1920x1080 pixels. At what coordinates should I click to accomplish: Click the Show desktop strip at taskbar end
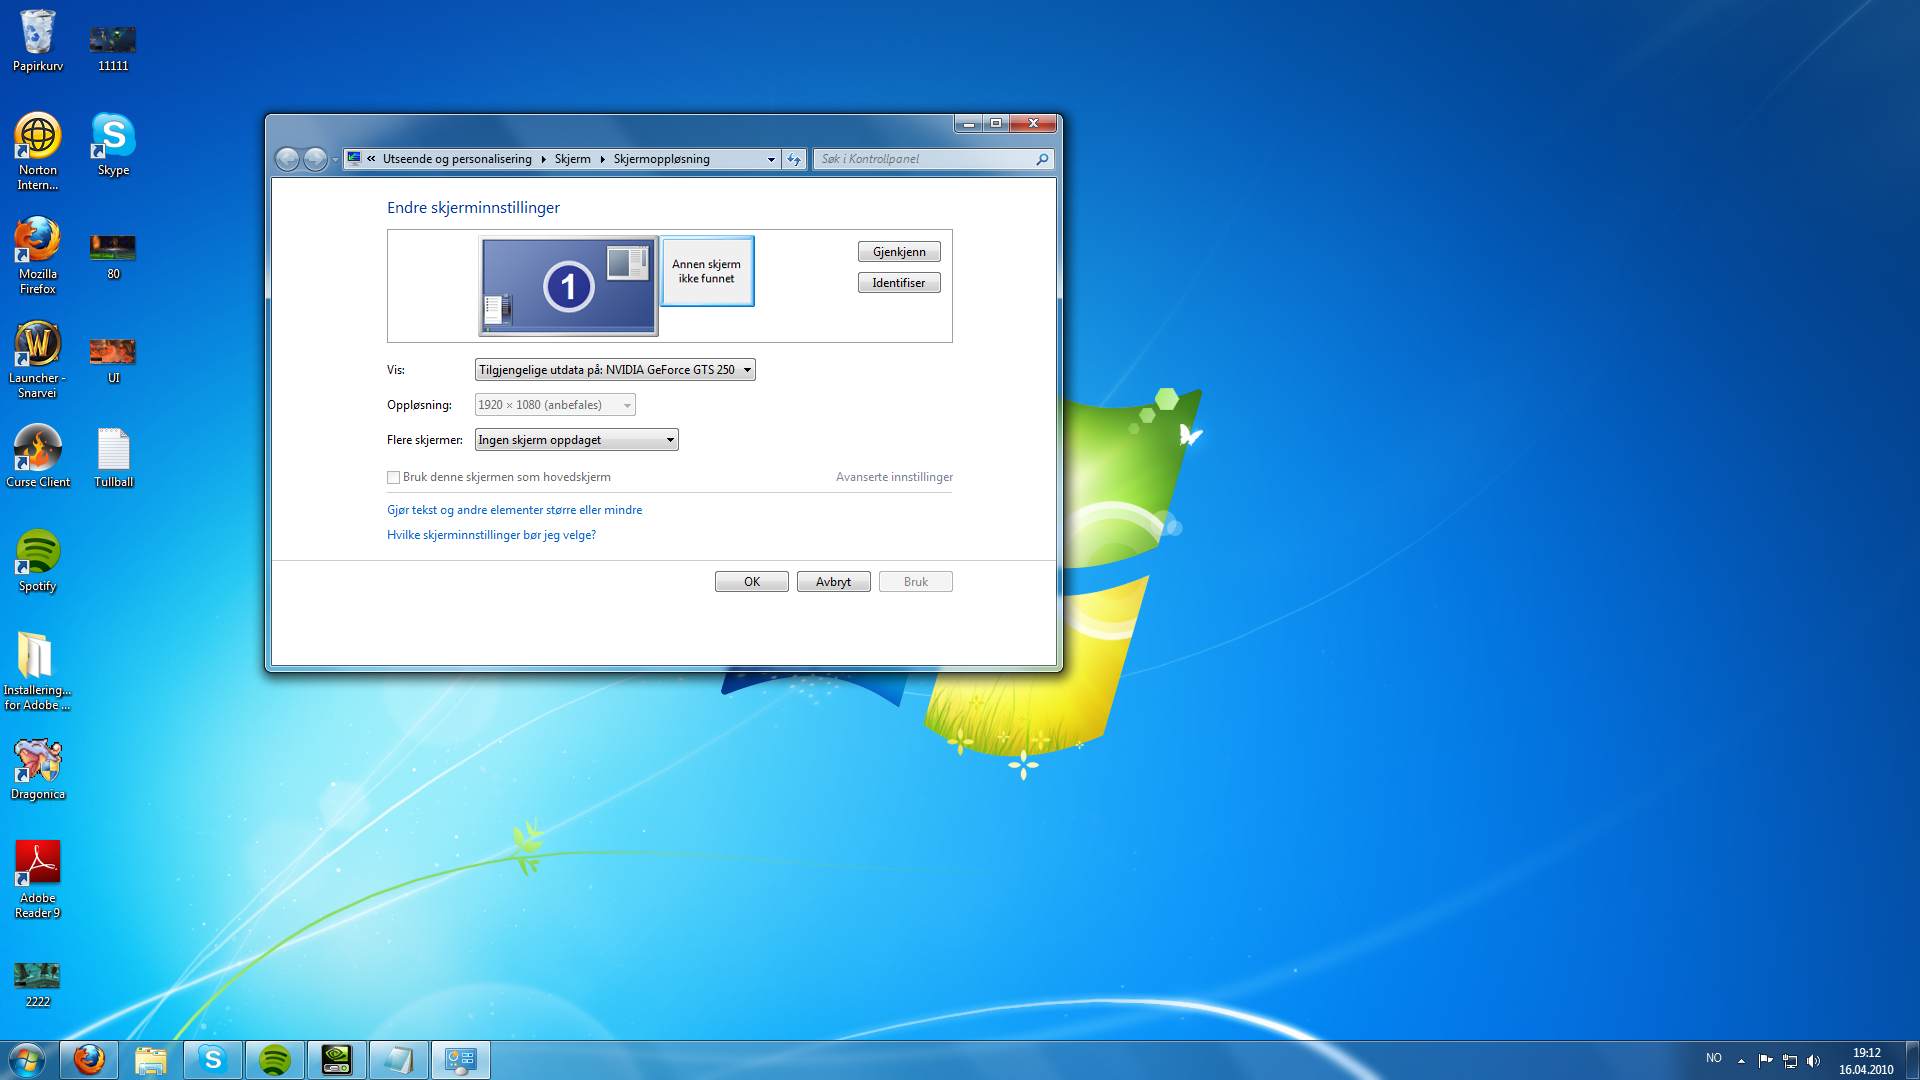pyautogui.click(x=1912, y=1060)
